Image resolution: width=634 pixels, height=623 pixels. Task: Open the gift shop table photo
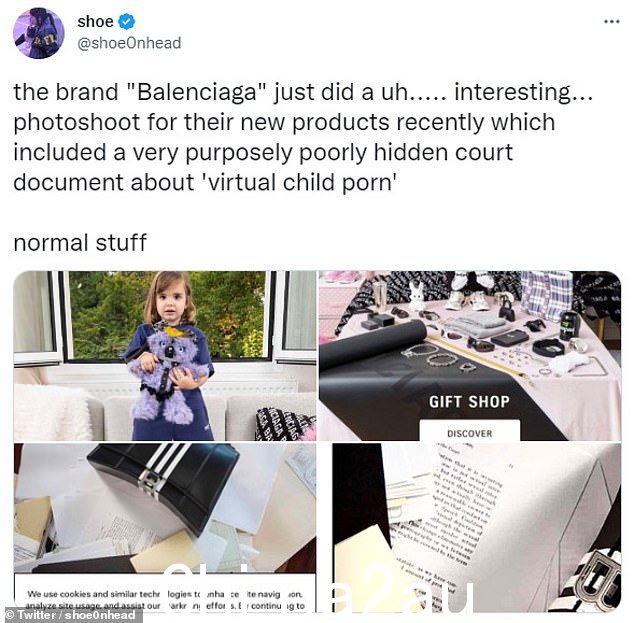(x=470, y=356)
